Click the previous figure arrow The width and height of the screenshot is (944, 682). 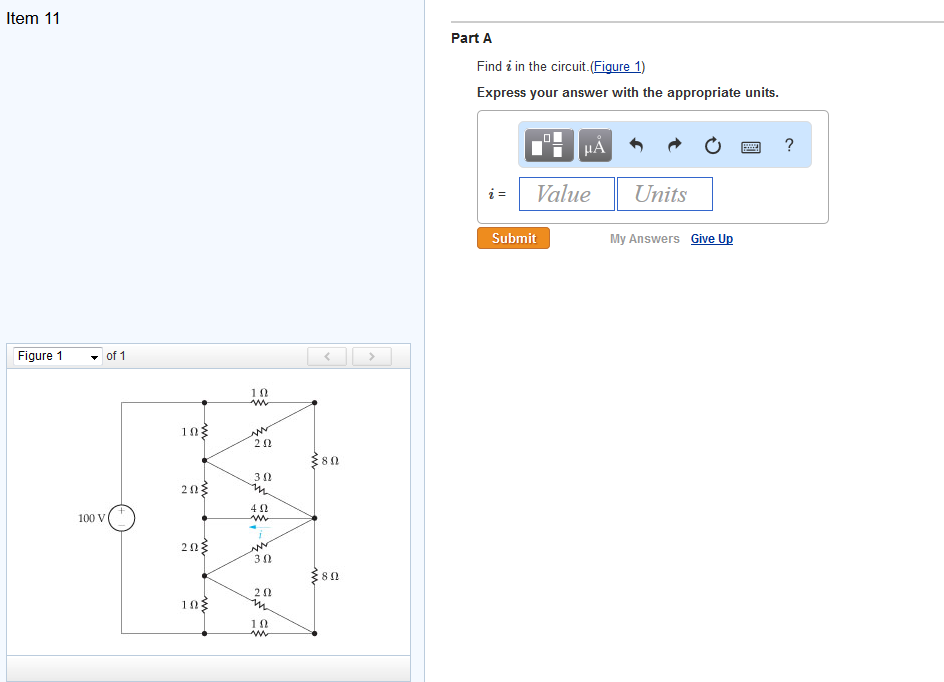coord(327,356)
